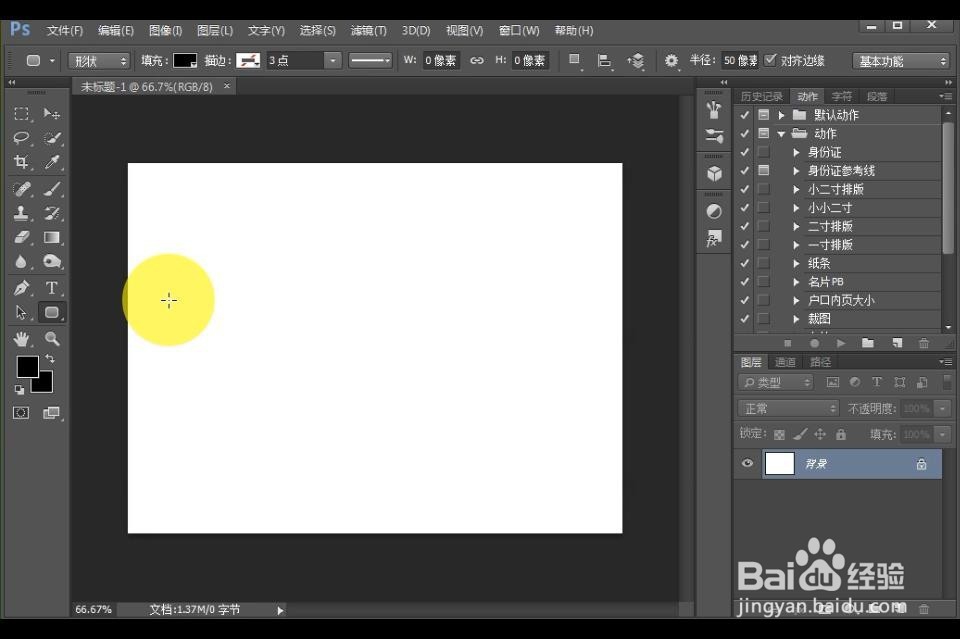Open 文件(F) menu
Screen dimensions: 960x639
[65, 30]
